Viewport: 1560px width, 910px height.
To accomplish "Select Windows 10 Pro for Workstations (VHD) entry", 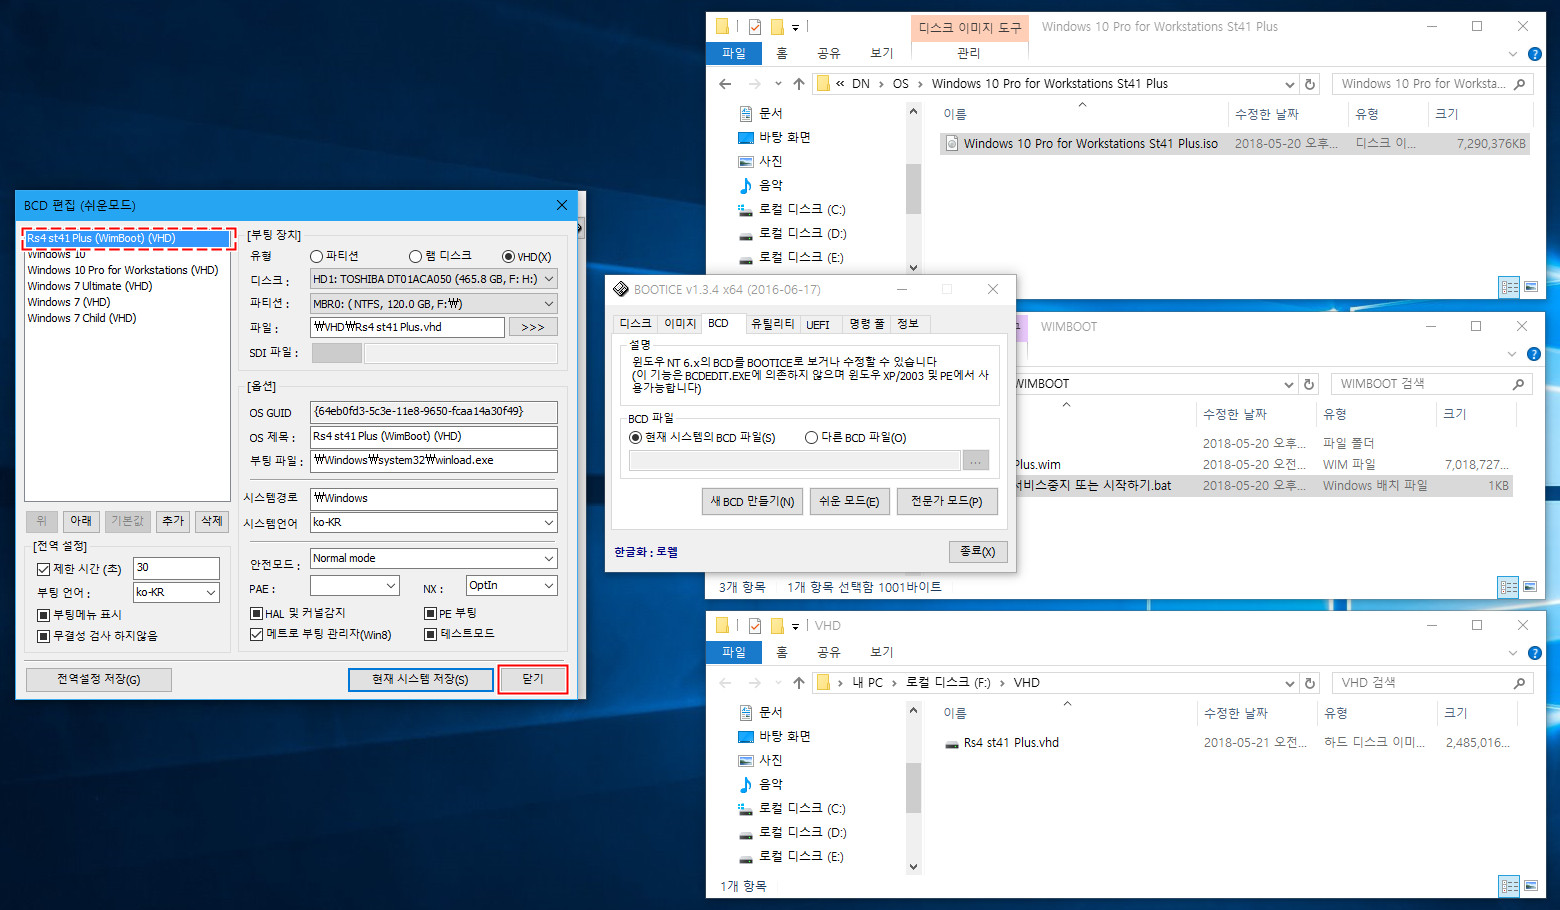I will click(x=123, y=270).
